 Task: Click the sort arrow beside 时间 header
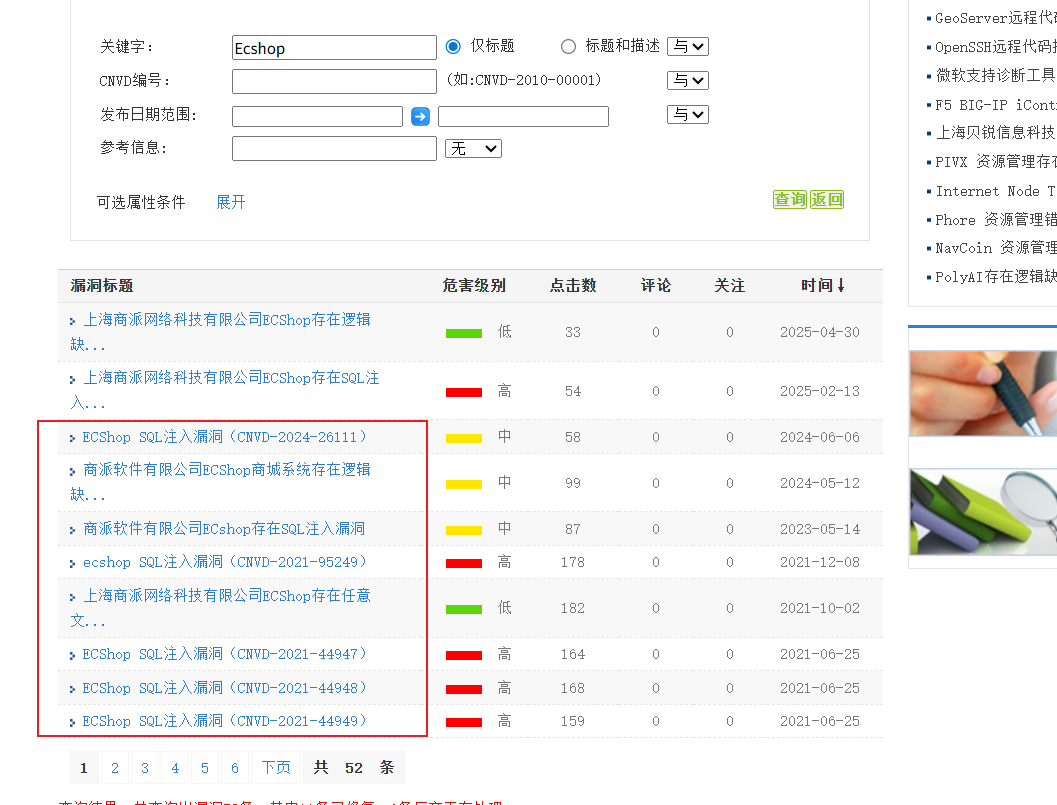coord(841,286)
